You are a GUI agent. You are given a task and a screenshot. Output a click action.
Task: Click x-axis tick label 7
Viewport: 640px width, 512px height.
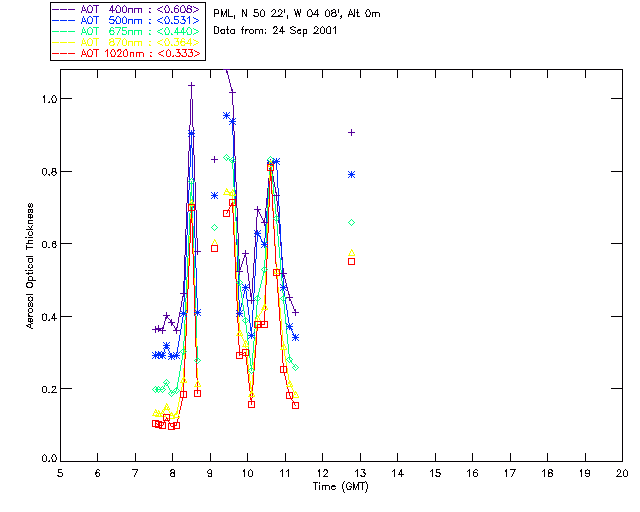pos(135,473)
